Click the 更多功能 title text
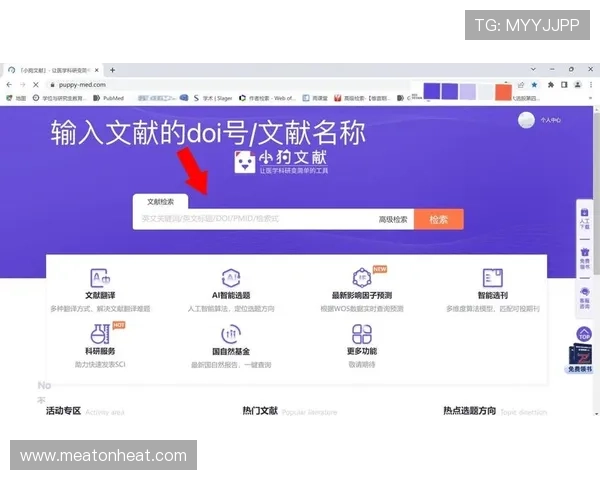The height and width of the screenshot is (480, 600). pyautogui.click(x=362, y=351)
